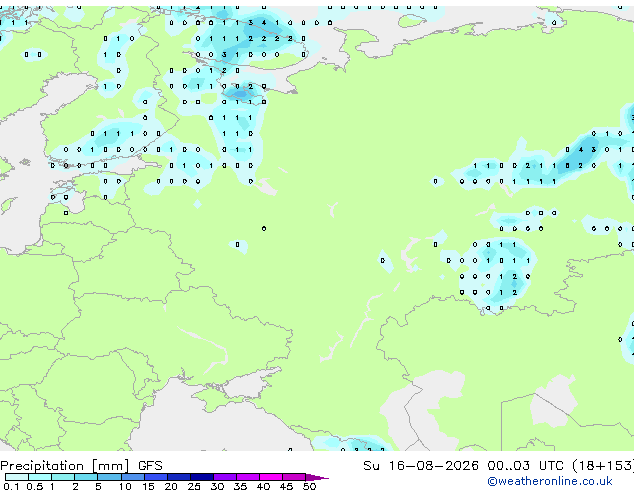Click the 1–2 mm legend color swatch
This screenshot has height=490, width=634.
[63, 477]
